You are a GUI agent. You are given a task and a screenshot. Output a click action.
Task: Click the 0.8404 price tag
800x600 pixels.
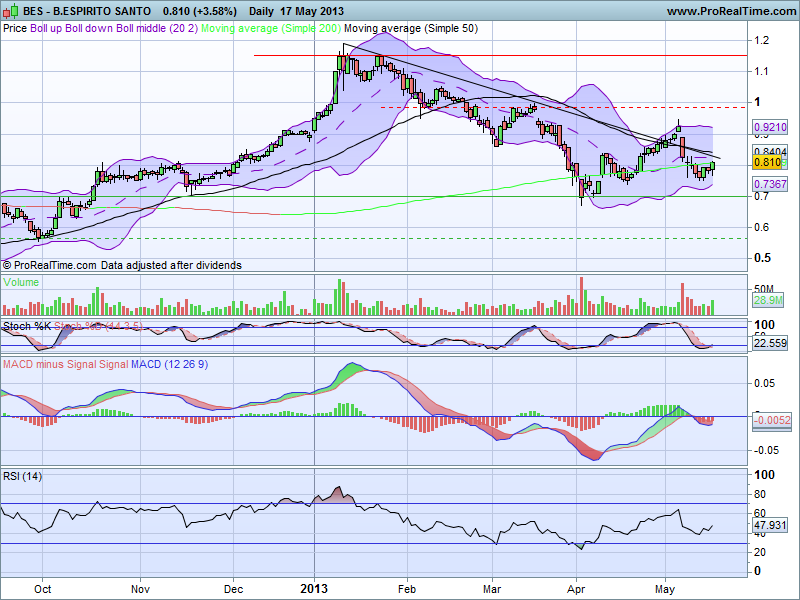click(770, 151)
